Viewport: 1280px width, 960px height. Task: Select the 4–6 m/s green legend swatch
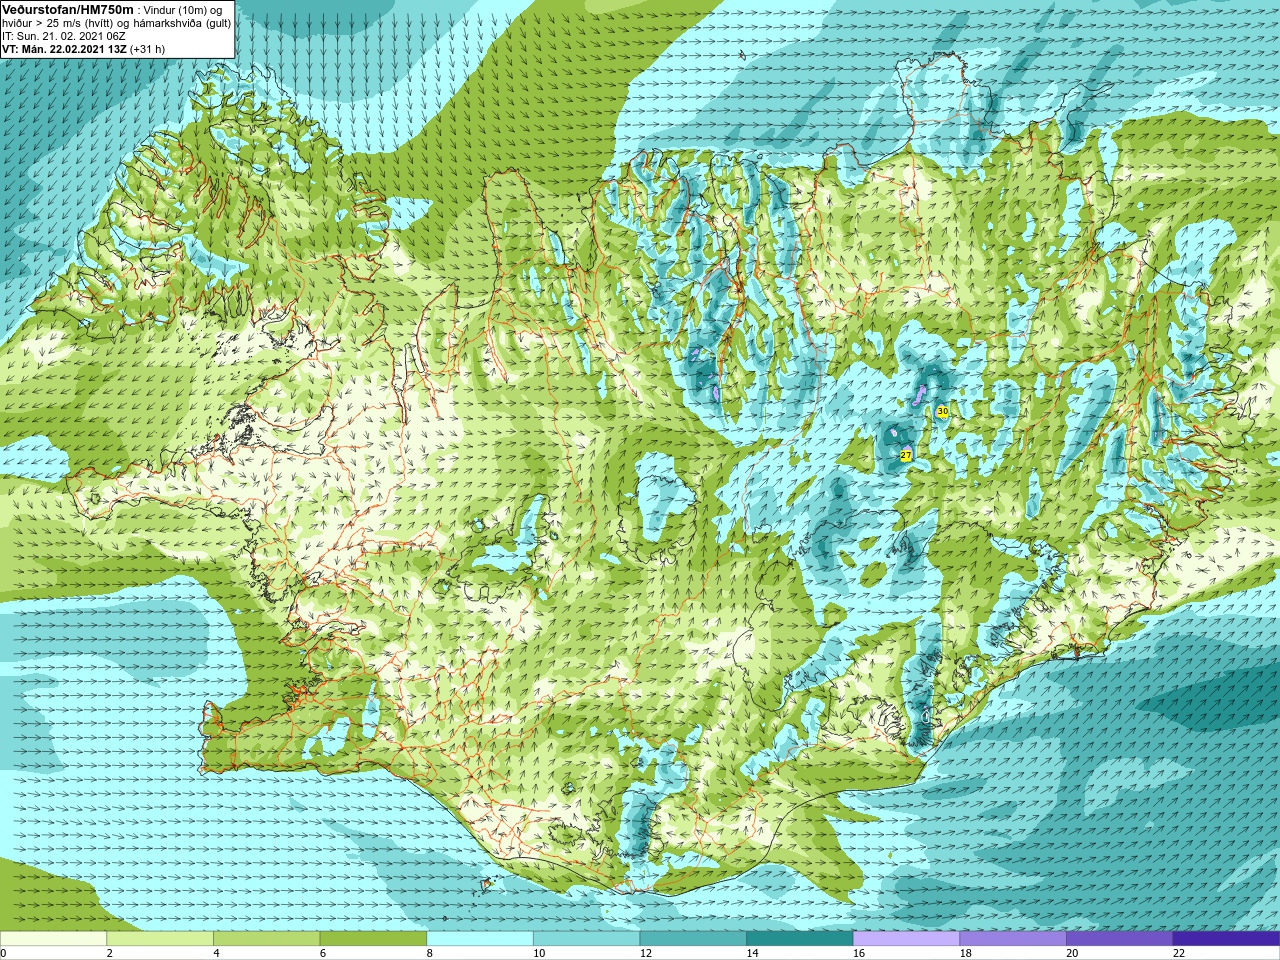tap(266, 939)
